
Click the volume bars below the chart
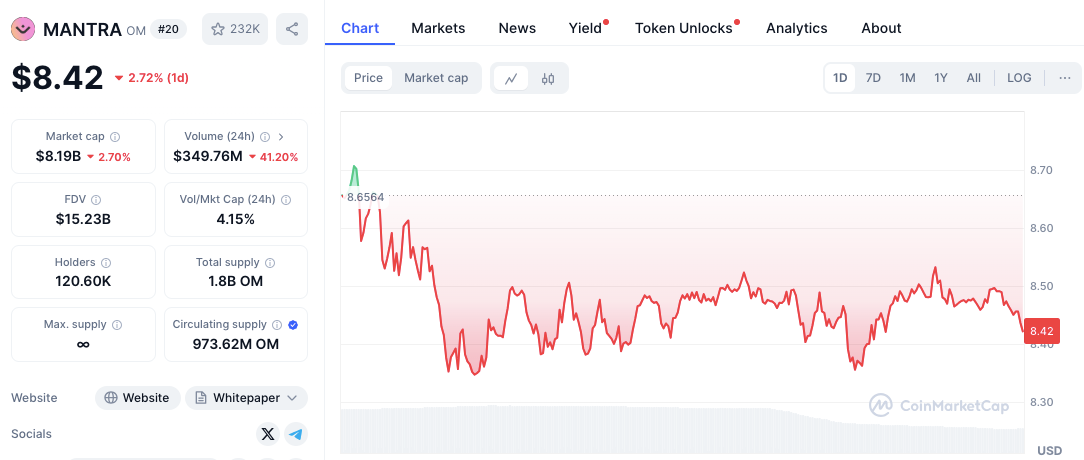[x=682, y=430]
